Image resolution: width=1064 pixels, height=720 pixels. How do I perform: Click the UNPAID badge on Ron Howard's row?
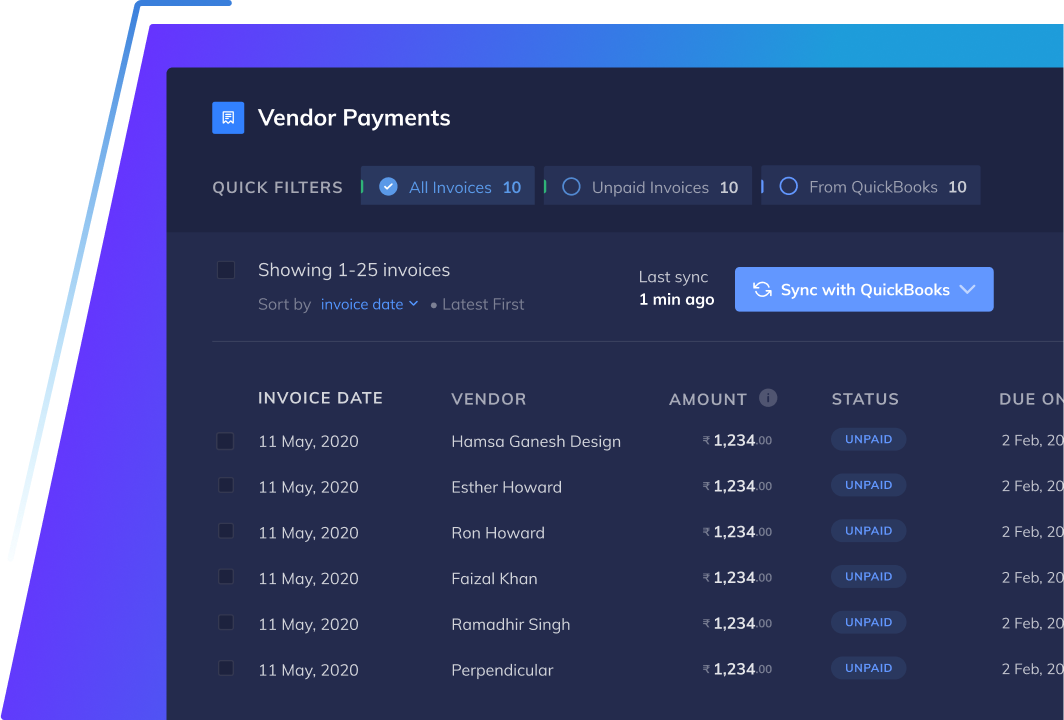868,530
